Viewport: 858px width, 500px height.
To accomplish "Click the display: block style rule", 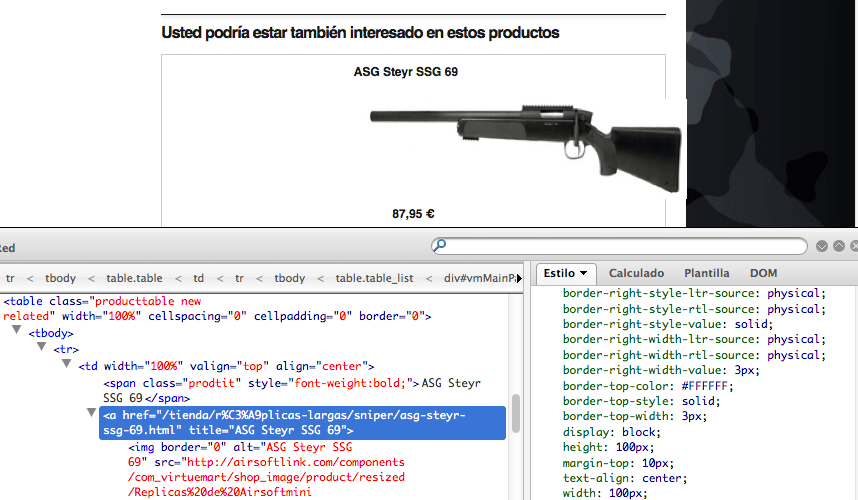I will coord(612,432).
